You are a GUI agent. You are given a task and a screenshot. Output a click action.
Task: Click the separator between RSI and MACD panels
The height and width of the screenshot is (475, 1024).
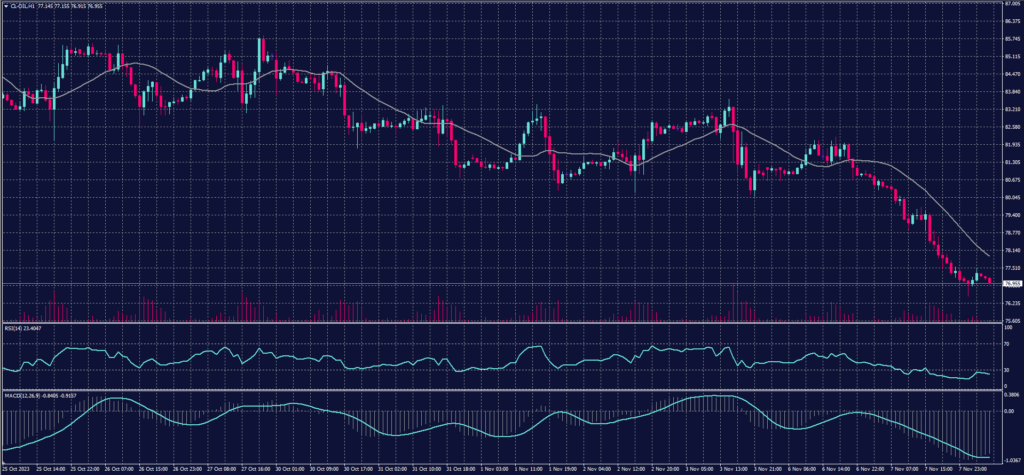[500, 389]
